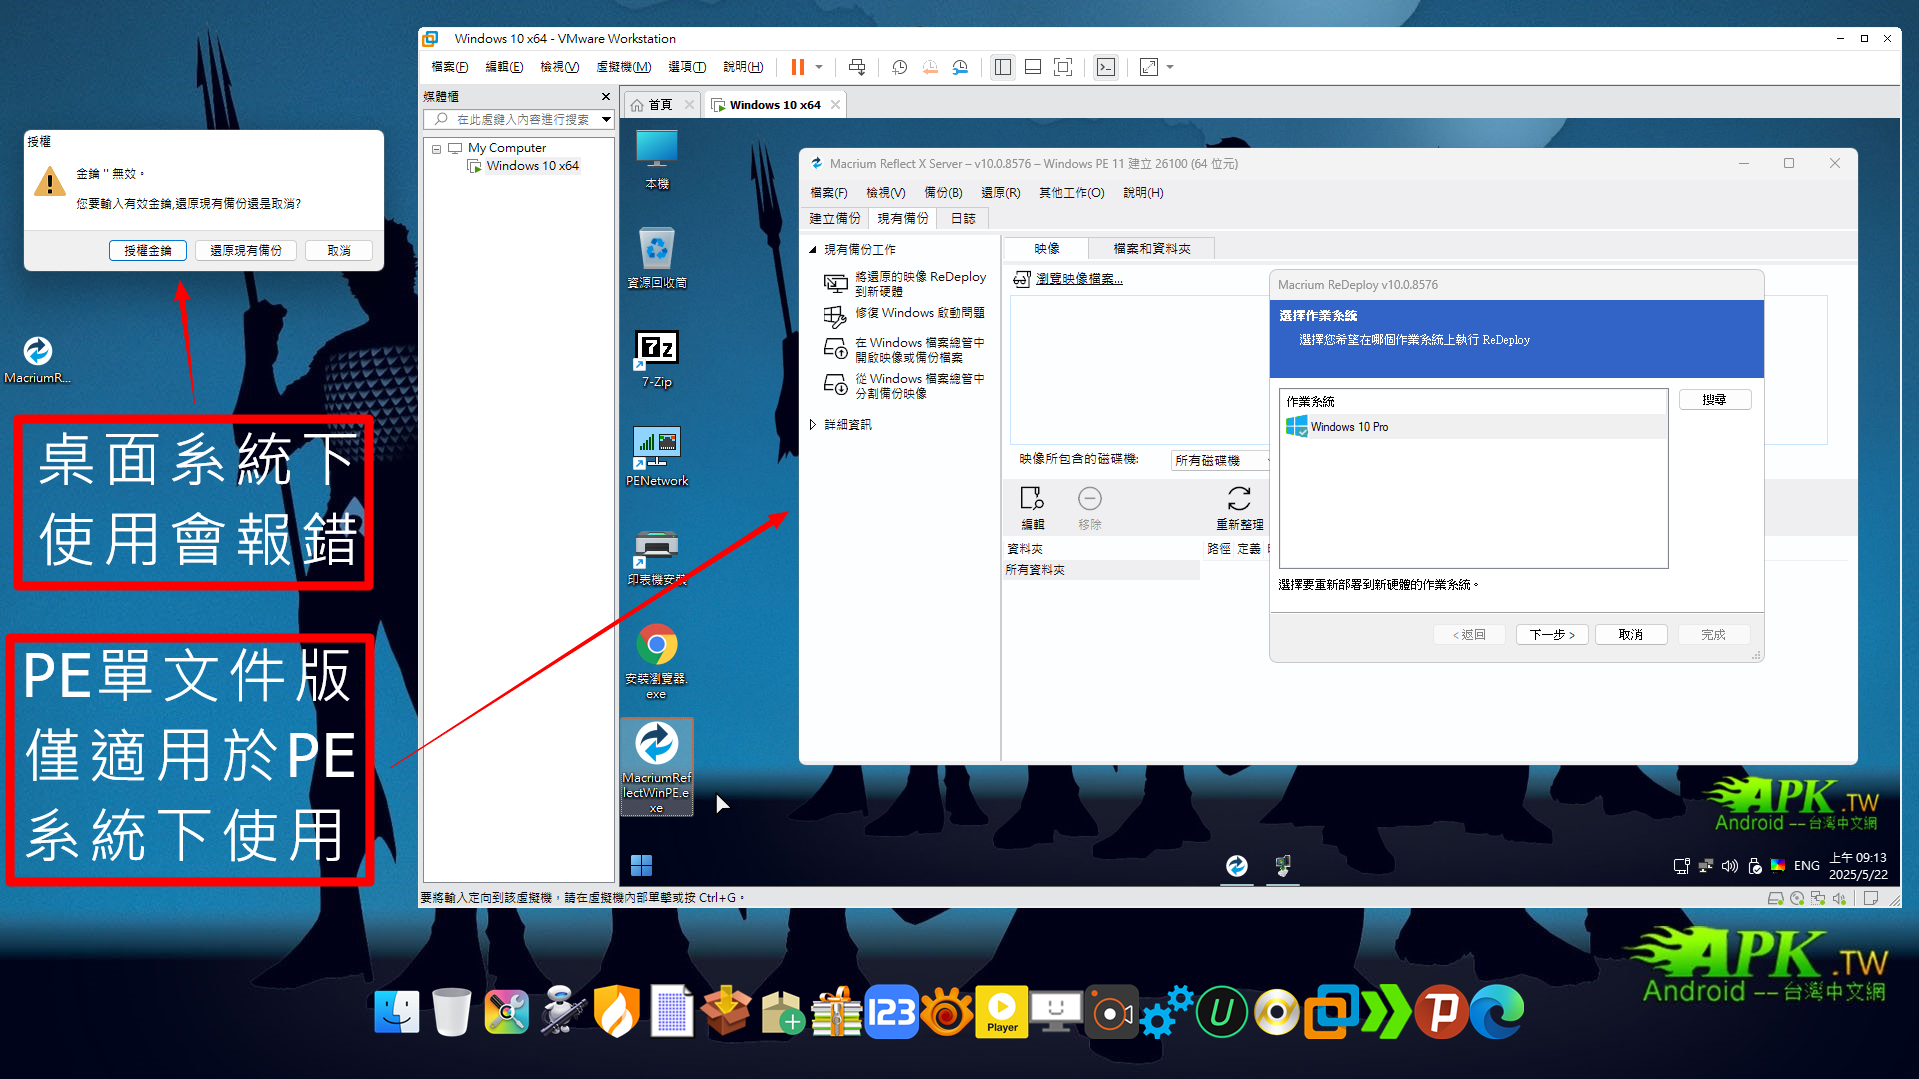The width and height of the screenshot is (1919, 1079).
Task: Open Finder in the host dock
Action: pos(397,1012)
